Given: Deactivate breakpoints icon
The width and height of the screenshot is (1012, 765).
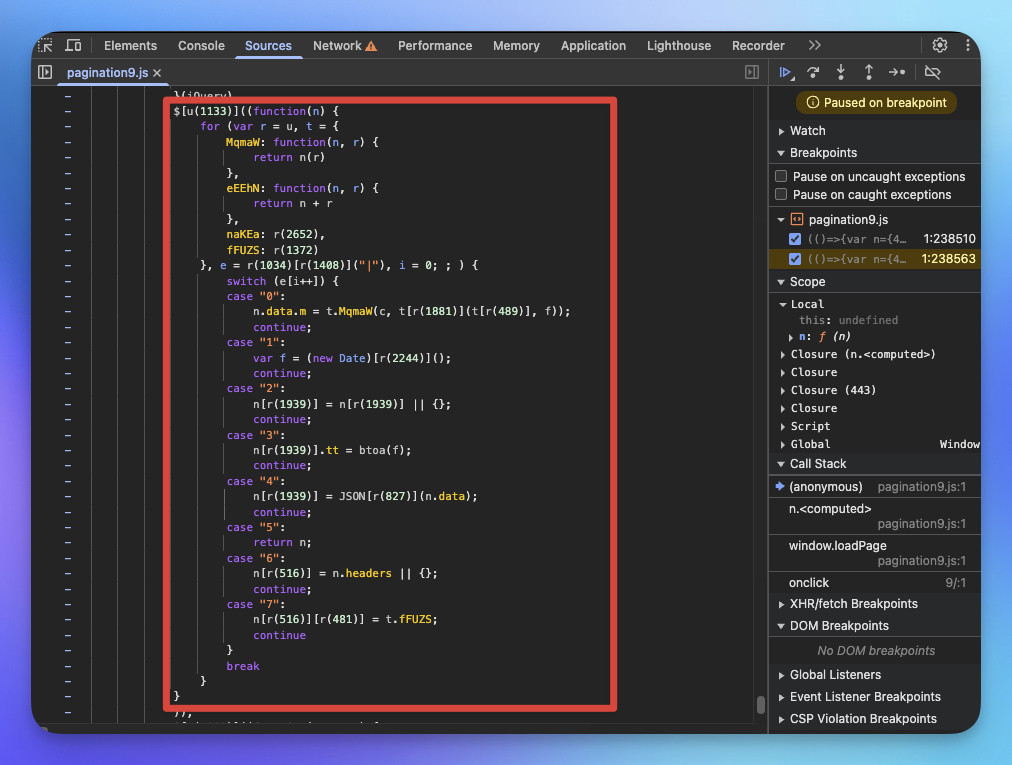Looking at the screenshot, I should [933, 72].
